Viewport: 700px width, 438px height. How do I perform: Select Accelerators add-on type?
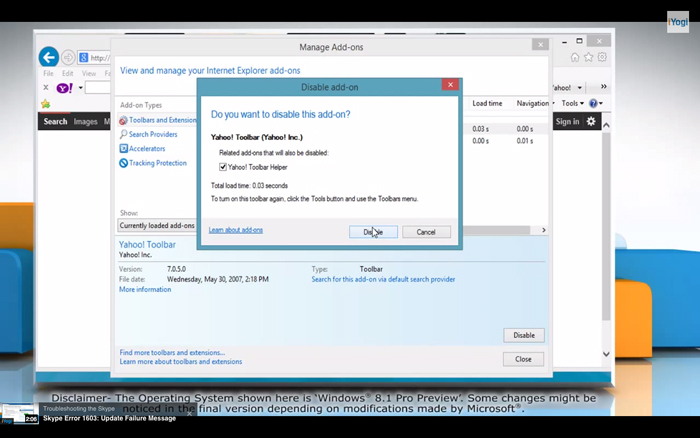(x=147, y=149)
